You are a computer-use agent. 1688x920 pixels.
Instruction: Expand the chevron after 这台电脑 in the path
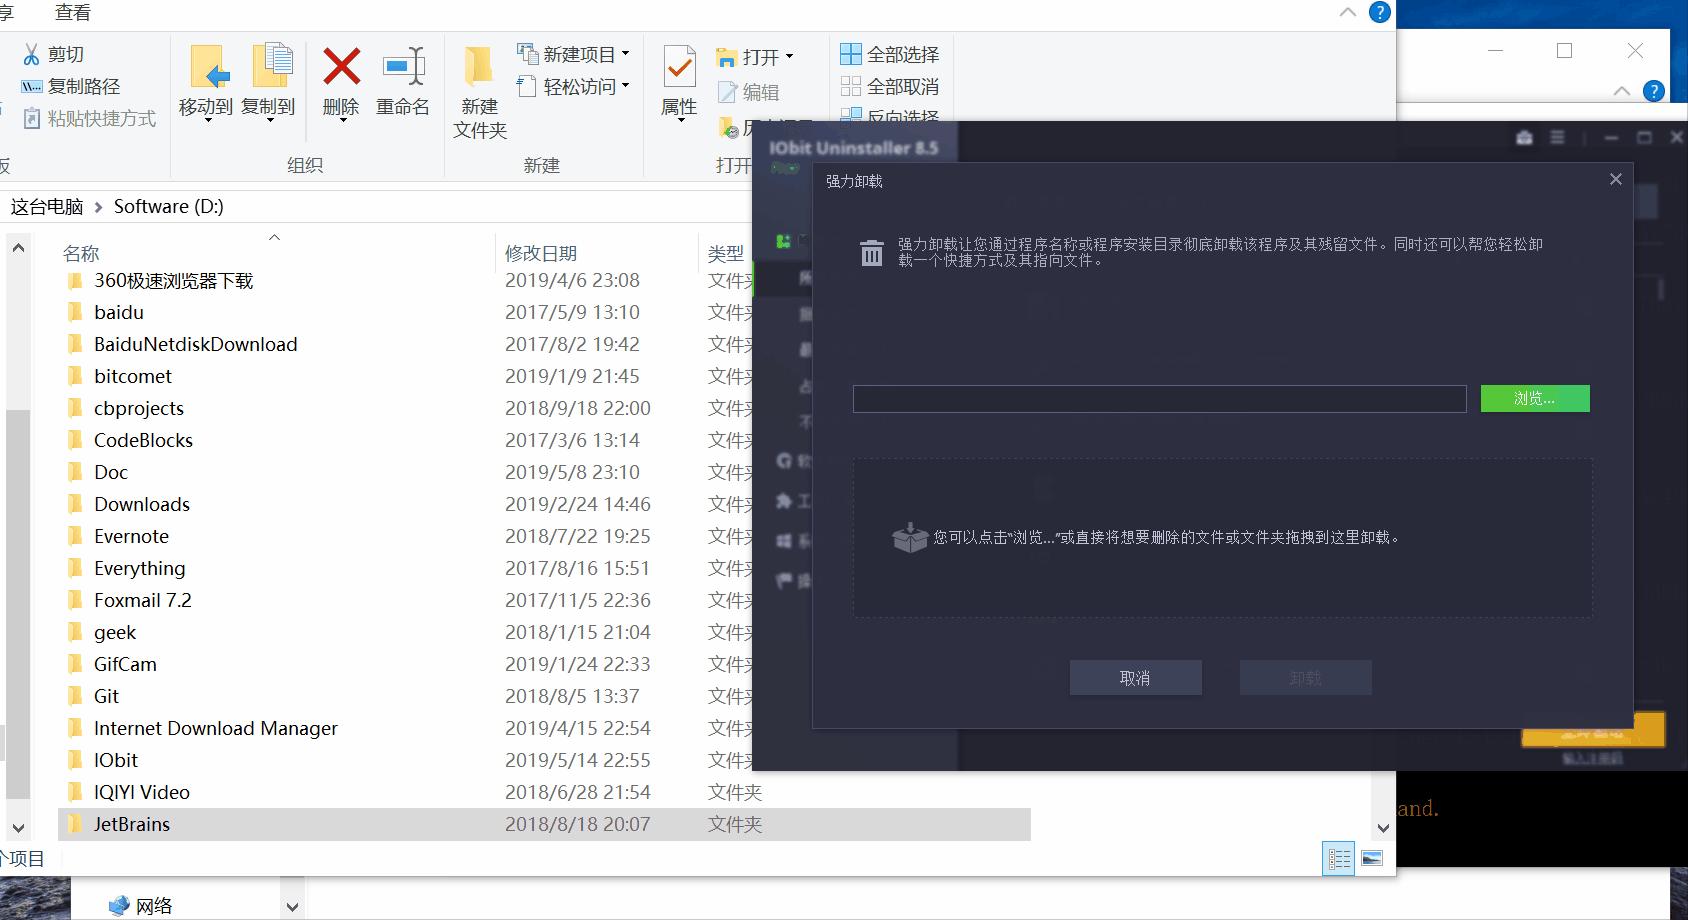pos(98,207)
